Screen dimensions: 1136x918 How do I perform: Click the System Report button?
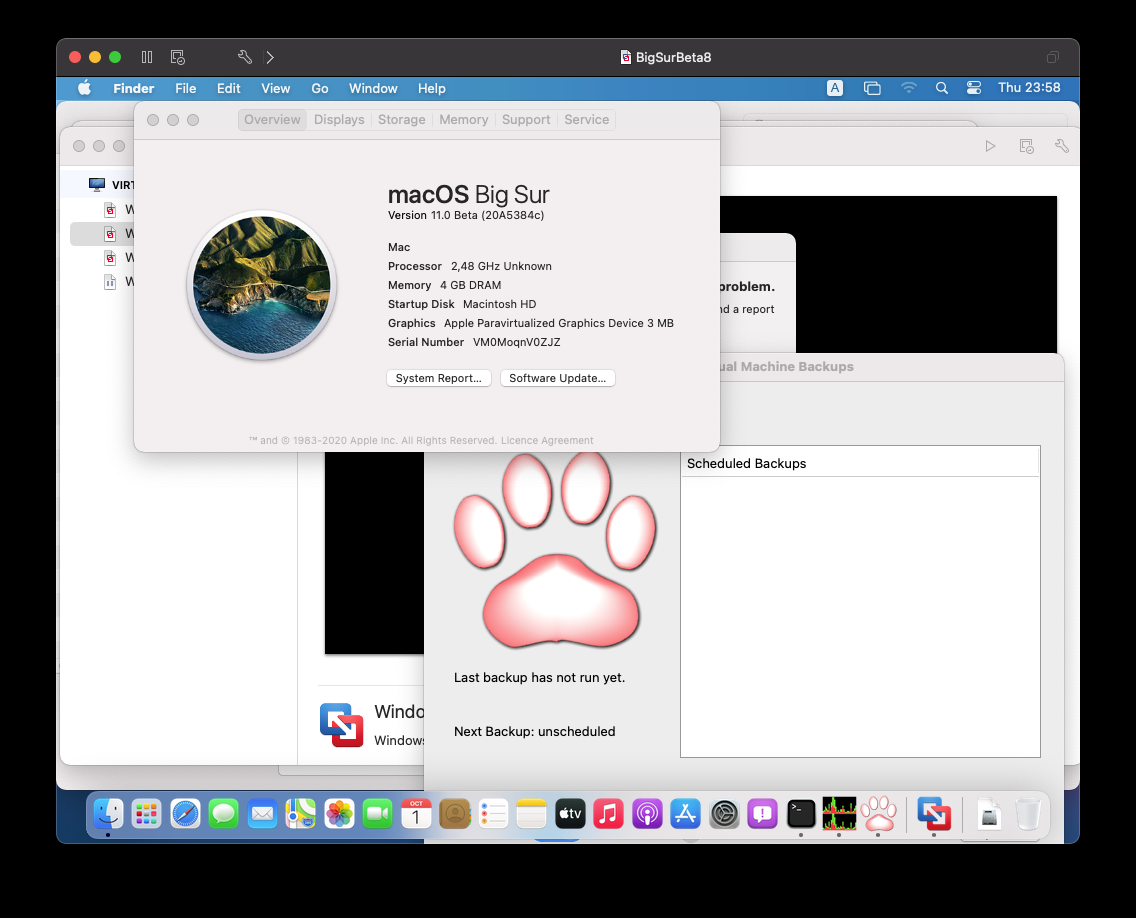[x=438, y=378]
